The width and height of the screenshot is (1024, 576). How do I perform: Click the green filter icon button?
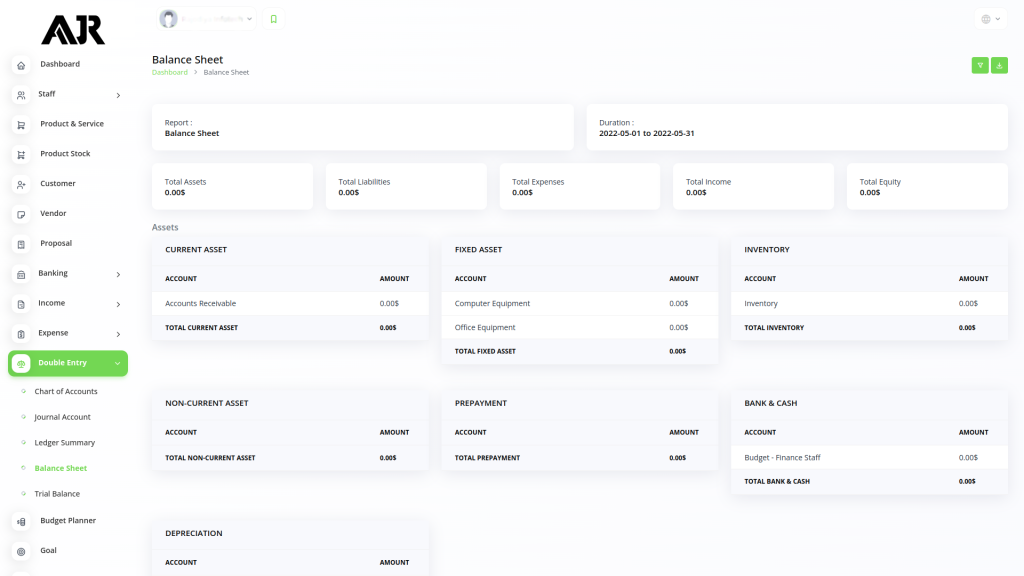980,65
